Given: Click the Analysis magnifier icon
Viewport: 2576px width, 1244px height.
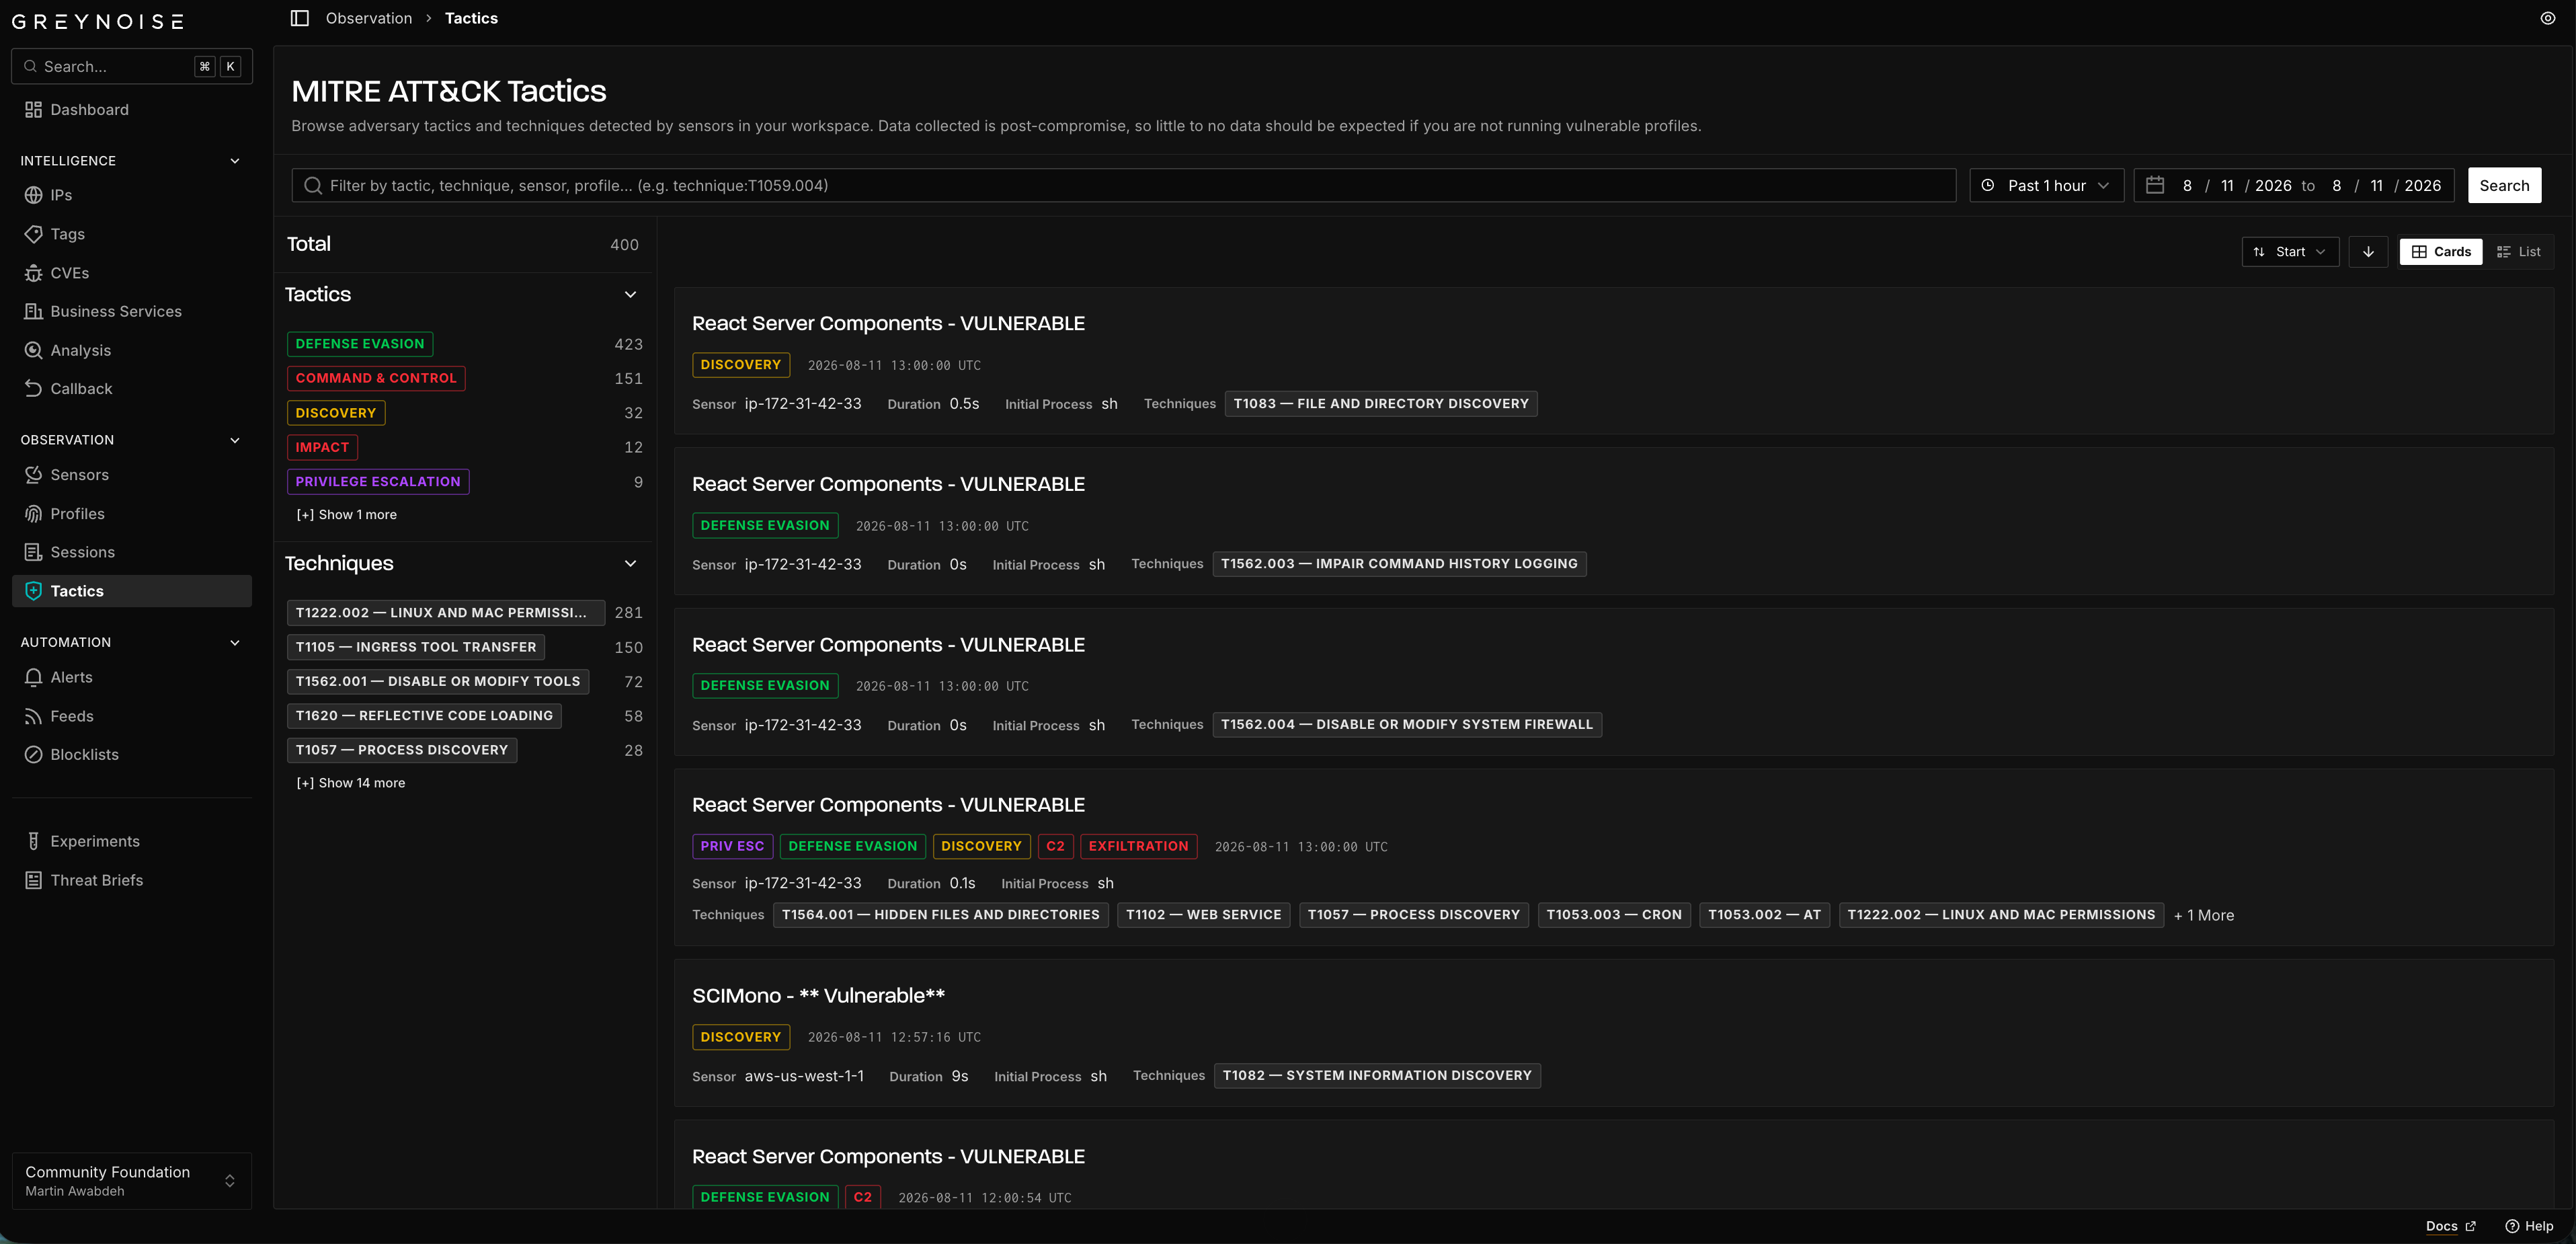Looking at the screenshot, I should (x=33, y=351).
